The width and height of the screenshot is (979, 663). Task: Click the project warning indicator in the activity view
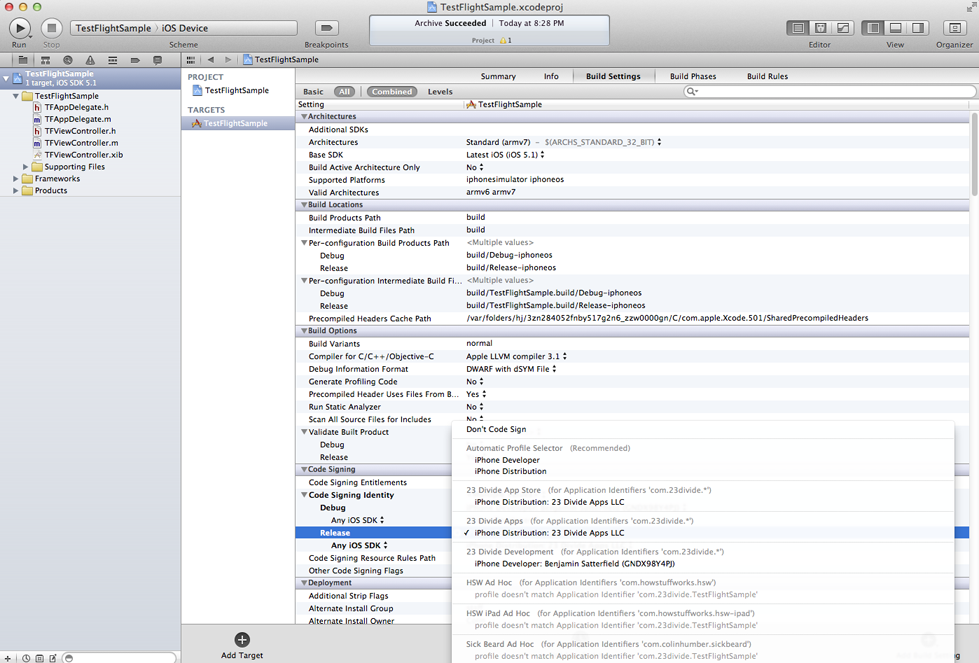click(506, 41)
